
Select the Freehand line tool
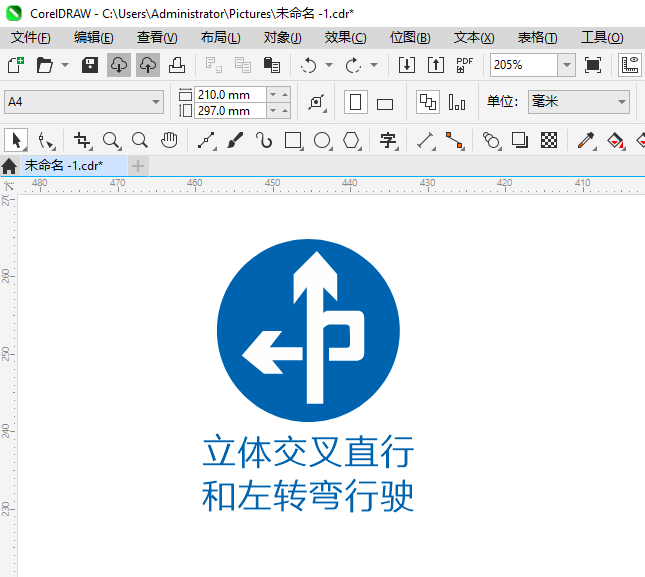(206, 141)
